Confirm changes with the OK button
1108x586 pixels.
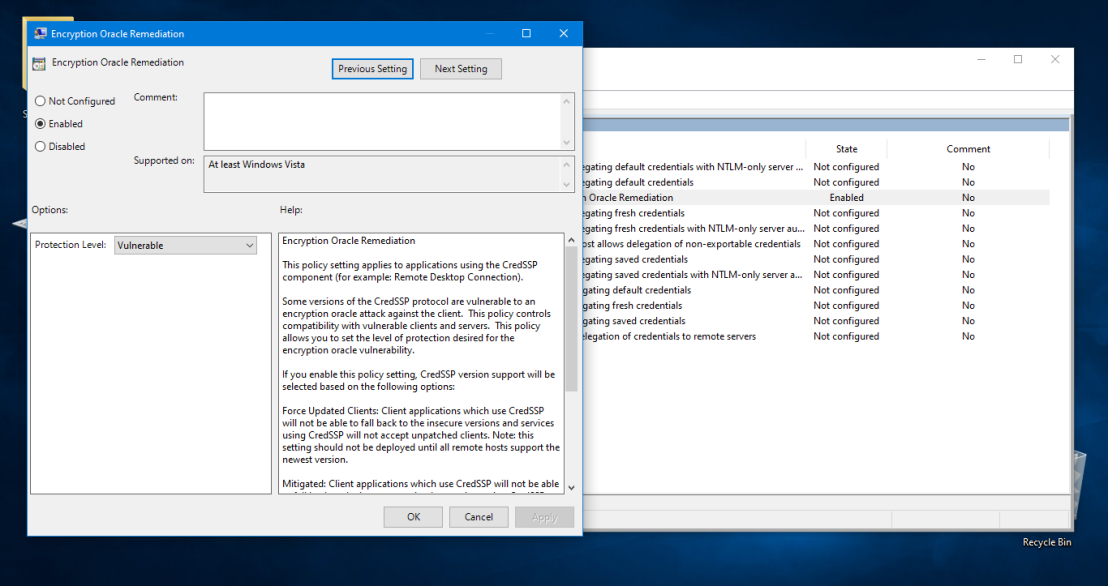tap(412, 516)
